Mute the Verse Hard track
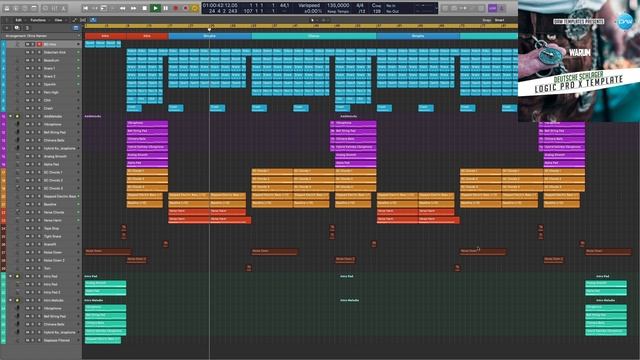640x360 pixels. tap(27, 220)
